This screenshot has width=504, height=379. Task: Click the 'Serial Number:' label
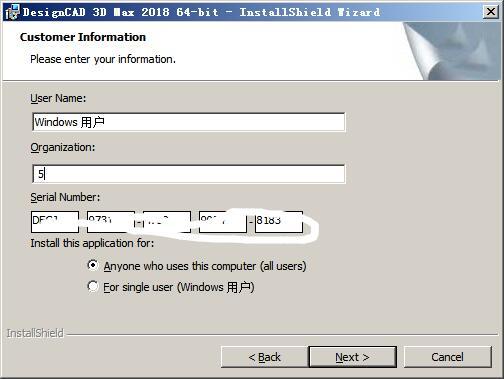pyautogui.click(x=65, y=197)
